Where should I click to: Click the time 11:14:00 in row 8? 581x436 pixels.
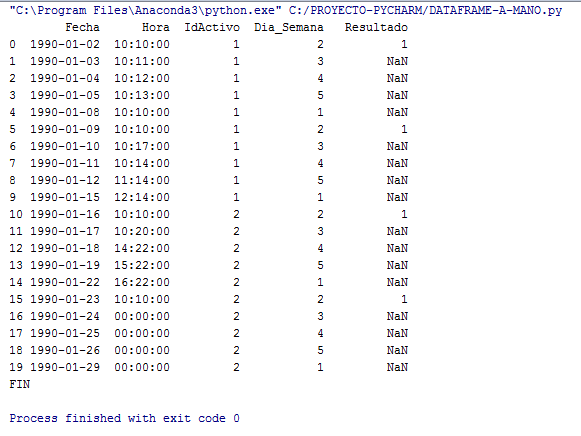[142, 180]
